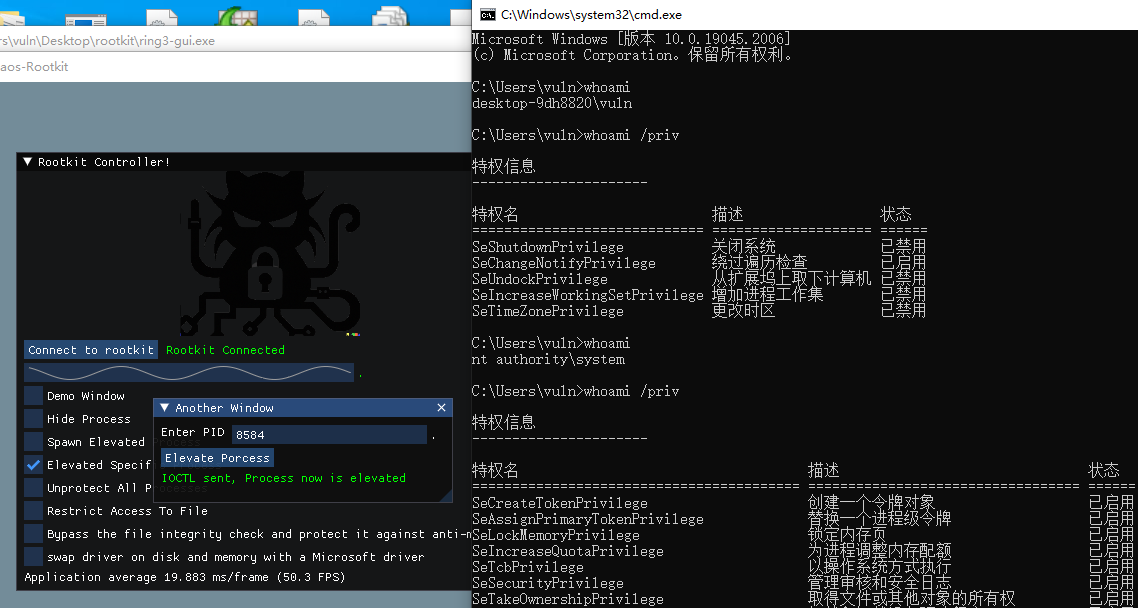
Task: Click the "Enter PID" label
Action: (x=193, y=432)
